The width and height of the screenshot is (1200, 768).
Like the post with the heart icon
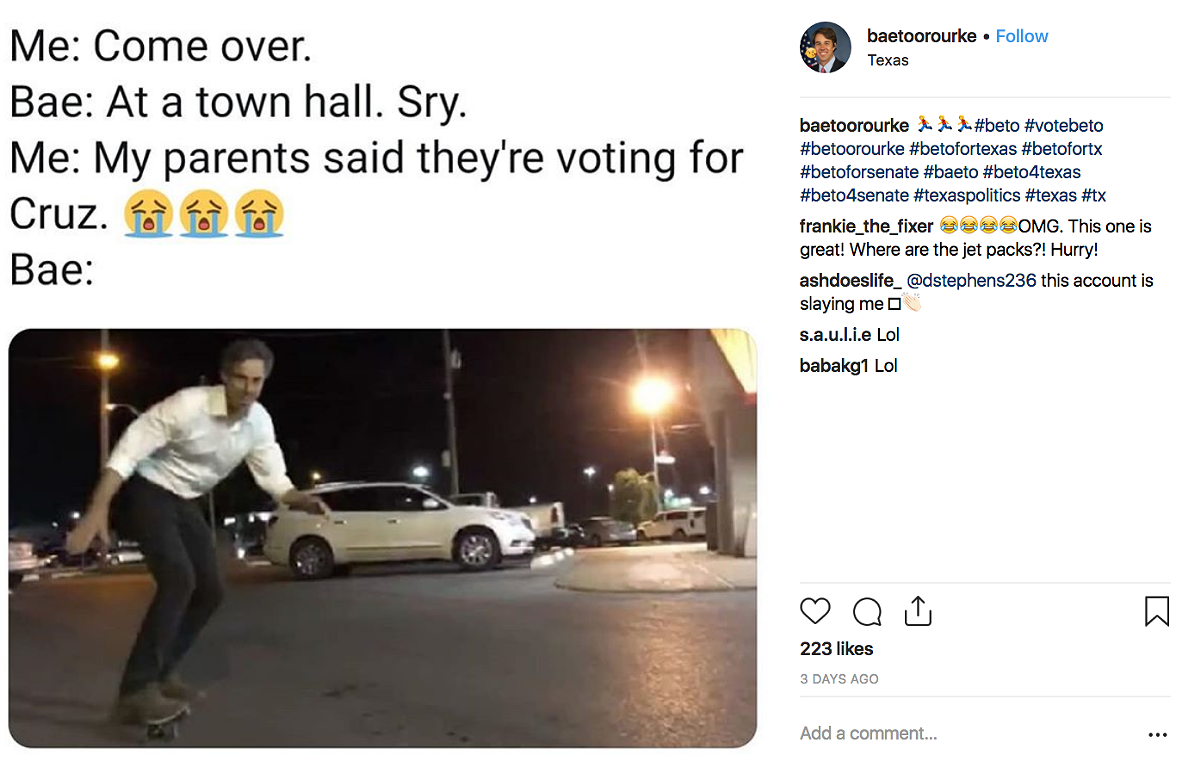(x=815, y=611)
